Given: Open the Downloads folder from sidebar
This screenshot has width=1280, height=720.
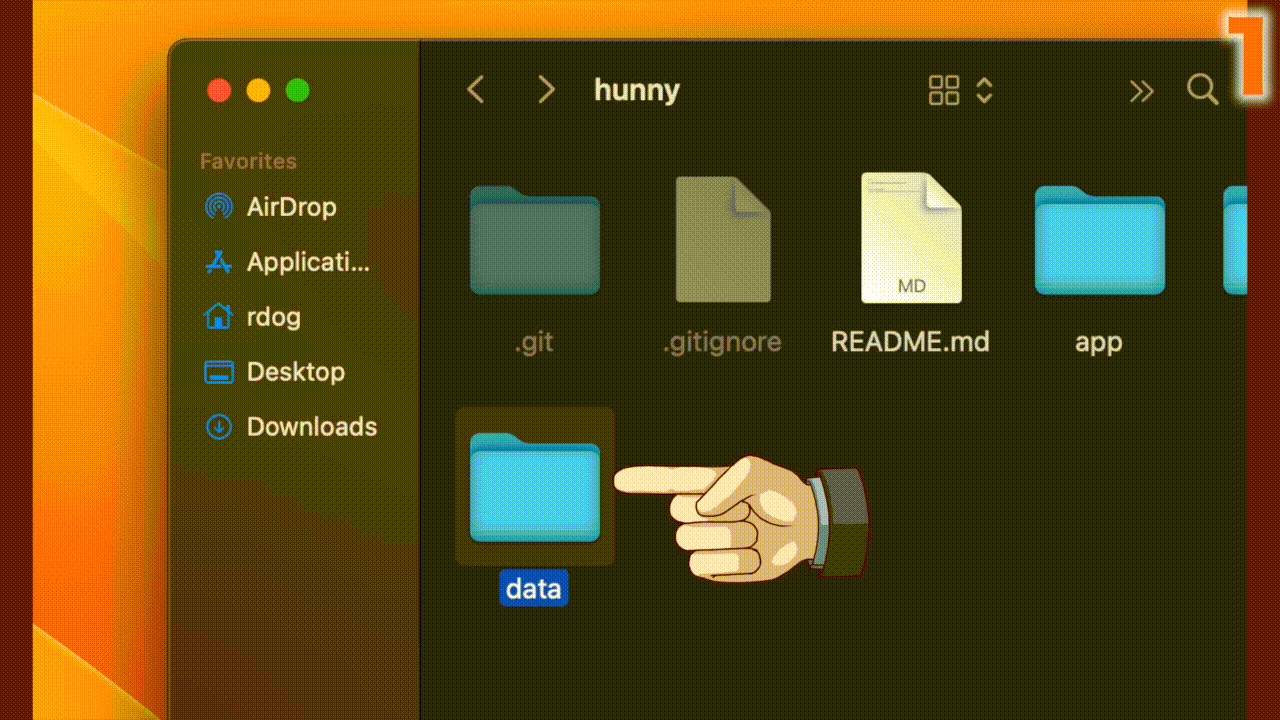Looking at the screenshot, I should click(311, 427).
